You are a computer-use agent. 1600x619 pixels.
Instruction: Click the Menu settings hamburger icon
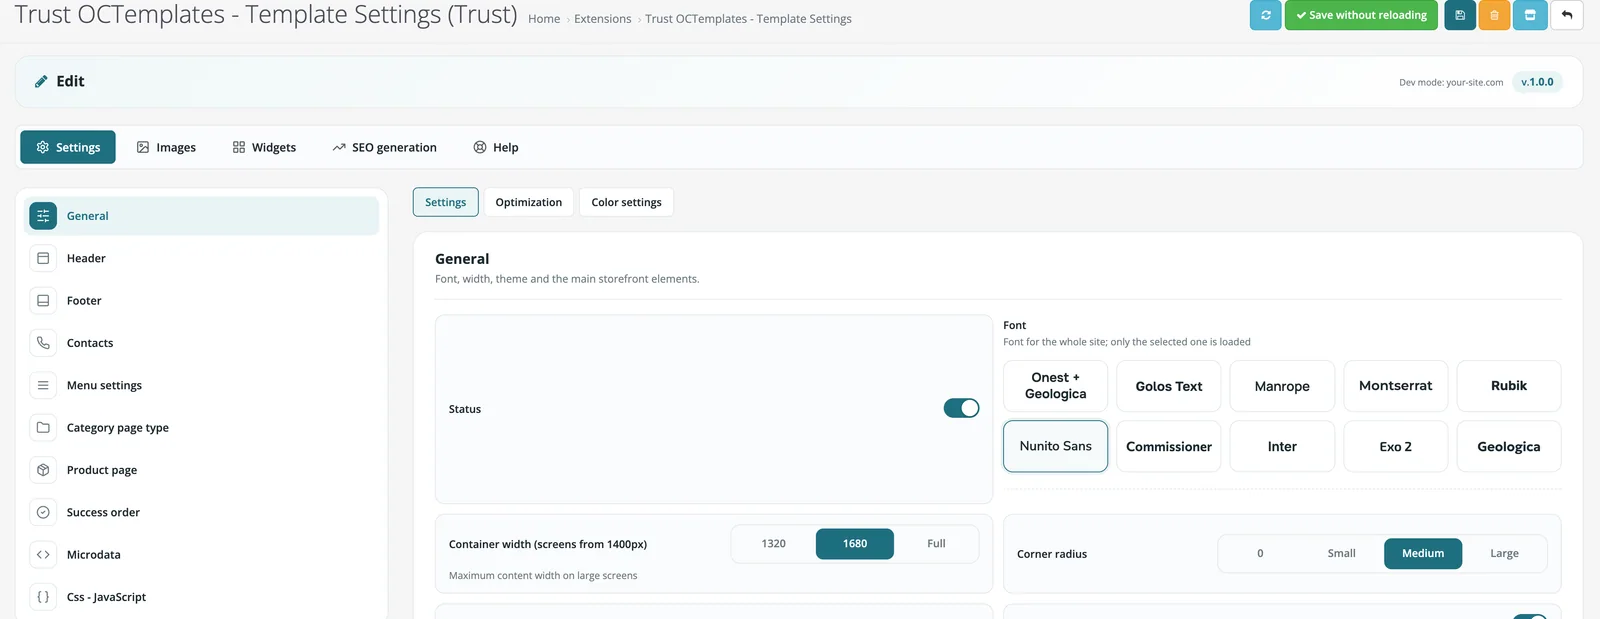pos(43,385)
